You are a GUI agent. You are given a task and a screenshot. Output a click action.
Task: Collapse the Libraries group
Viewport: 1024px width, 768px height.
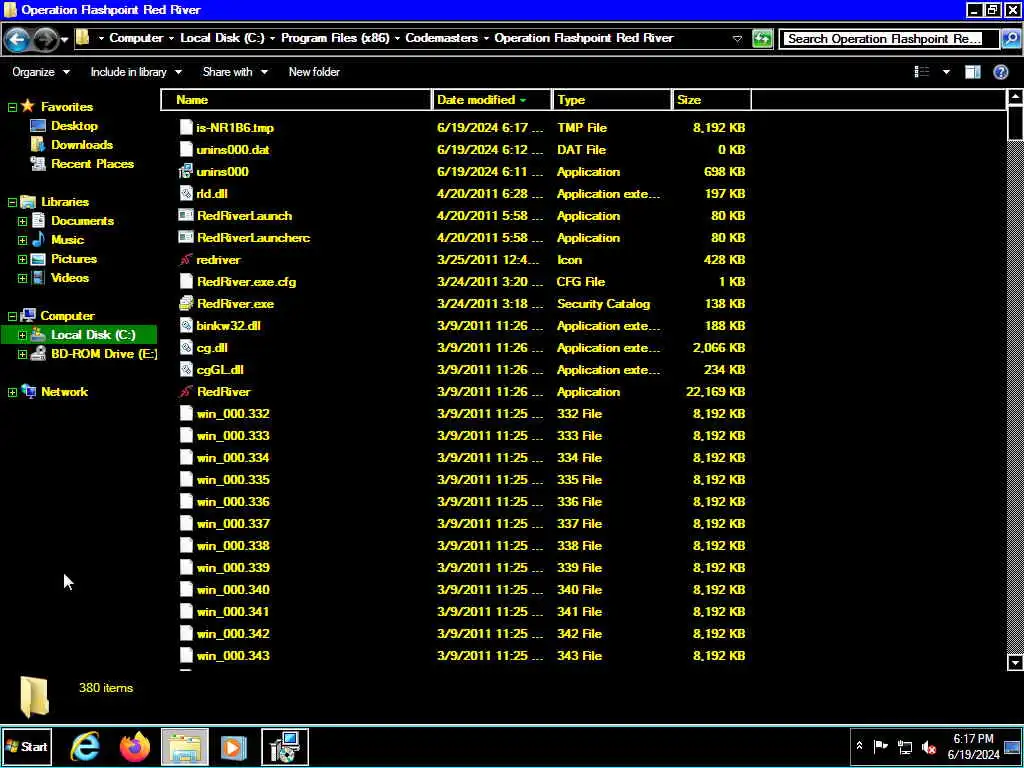tap(12, 202)
